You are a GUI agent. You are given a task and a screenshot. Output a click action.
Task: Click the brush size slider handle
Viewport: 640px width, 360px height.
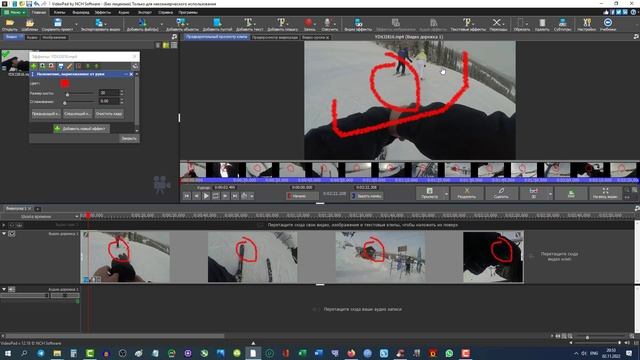pos(67,94)
